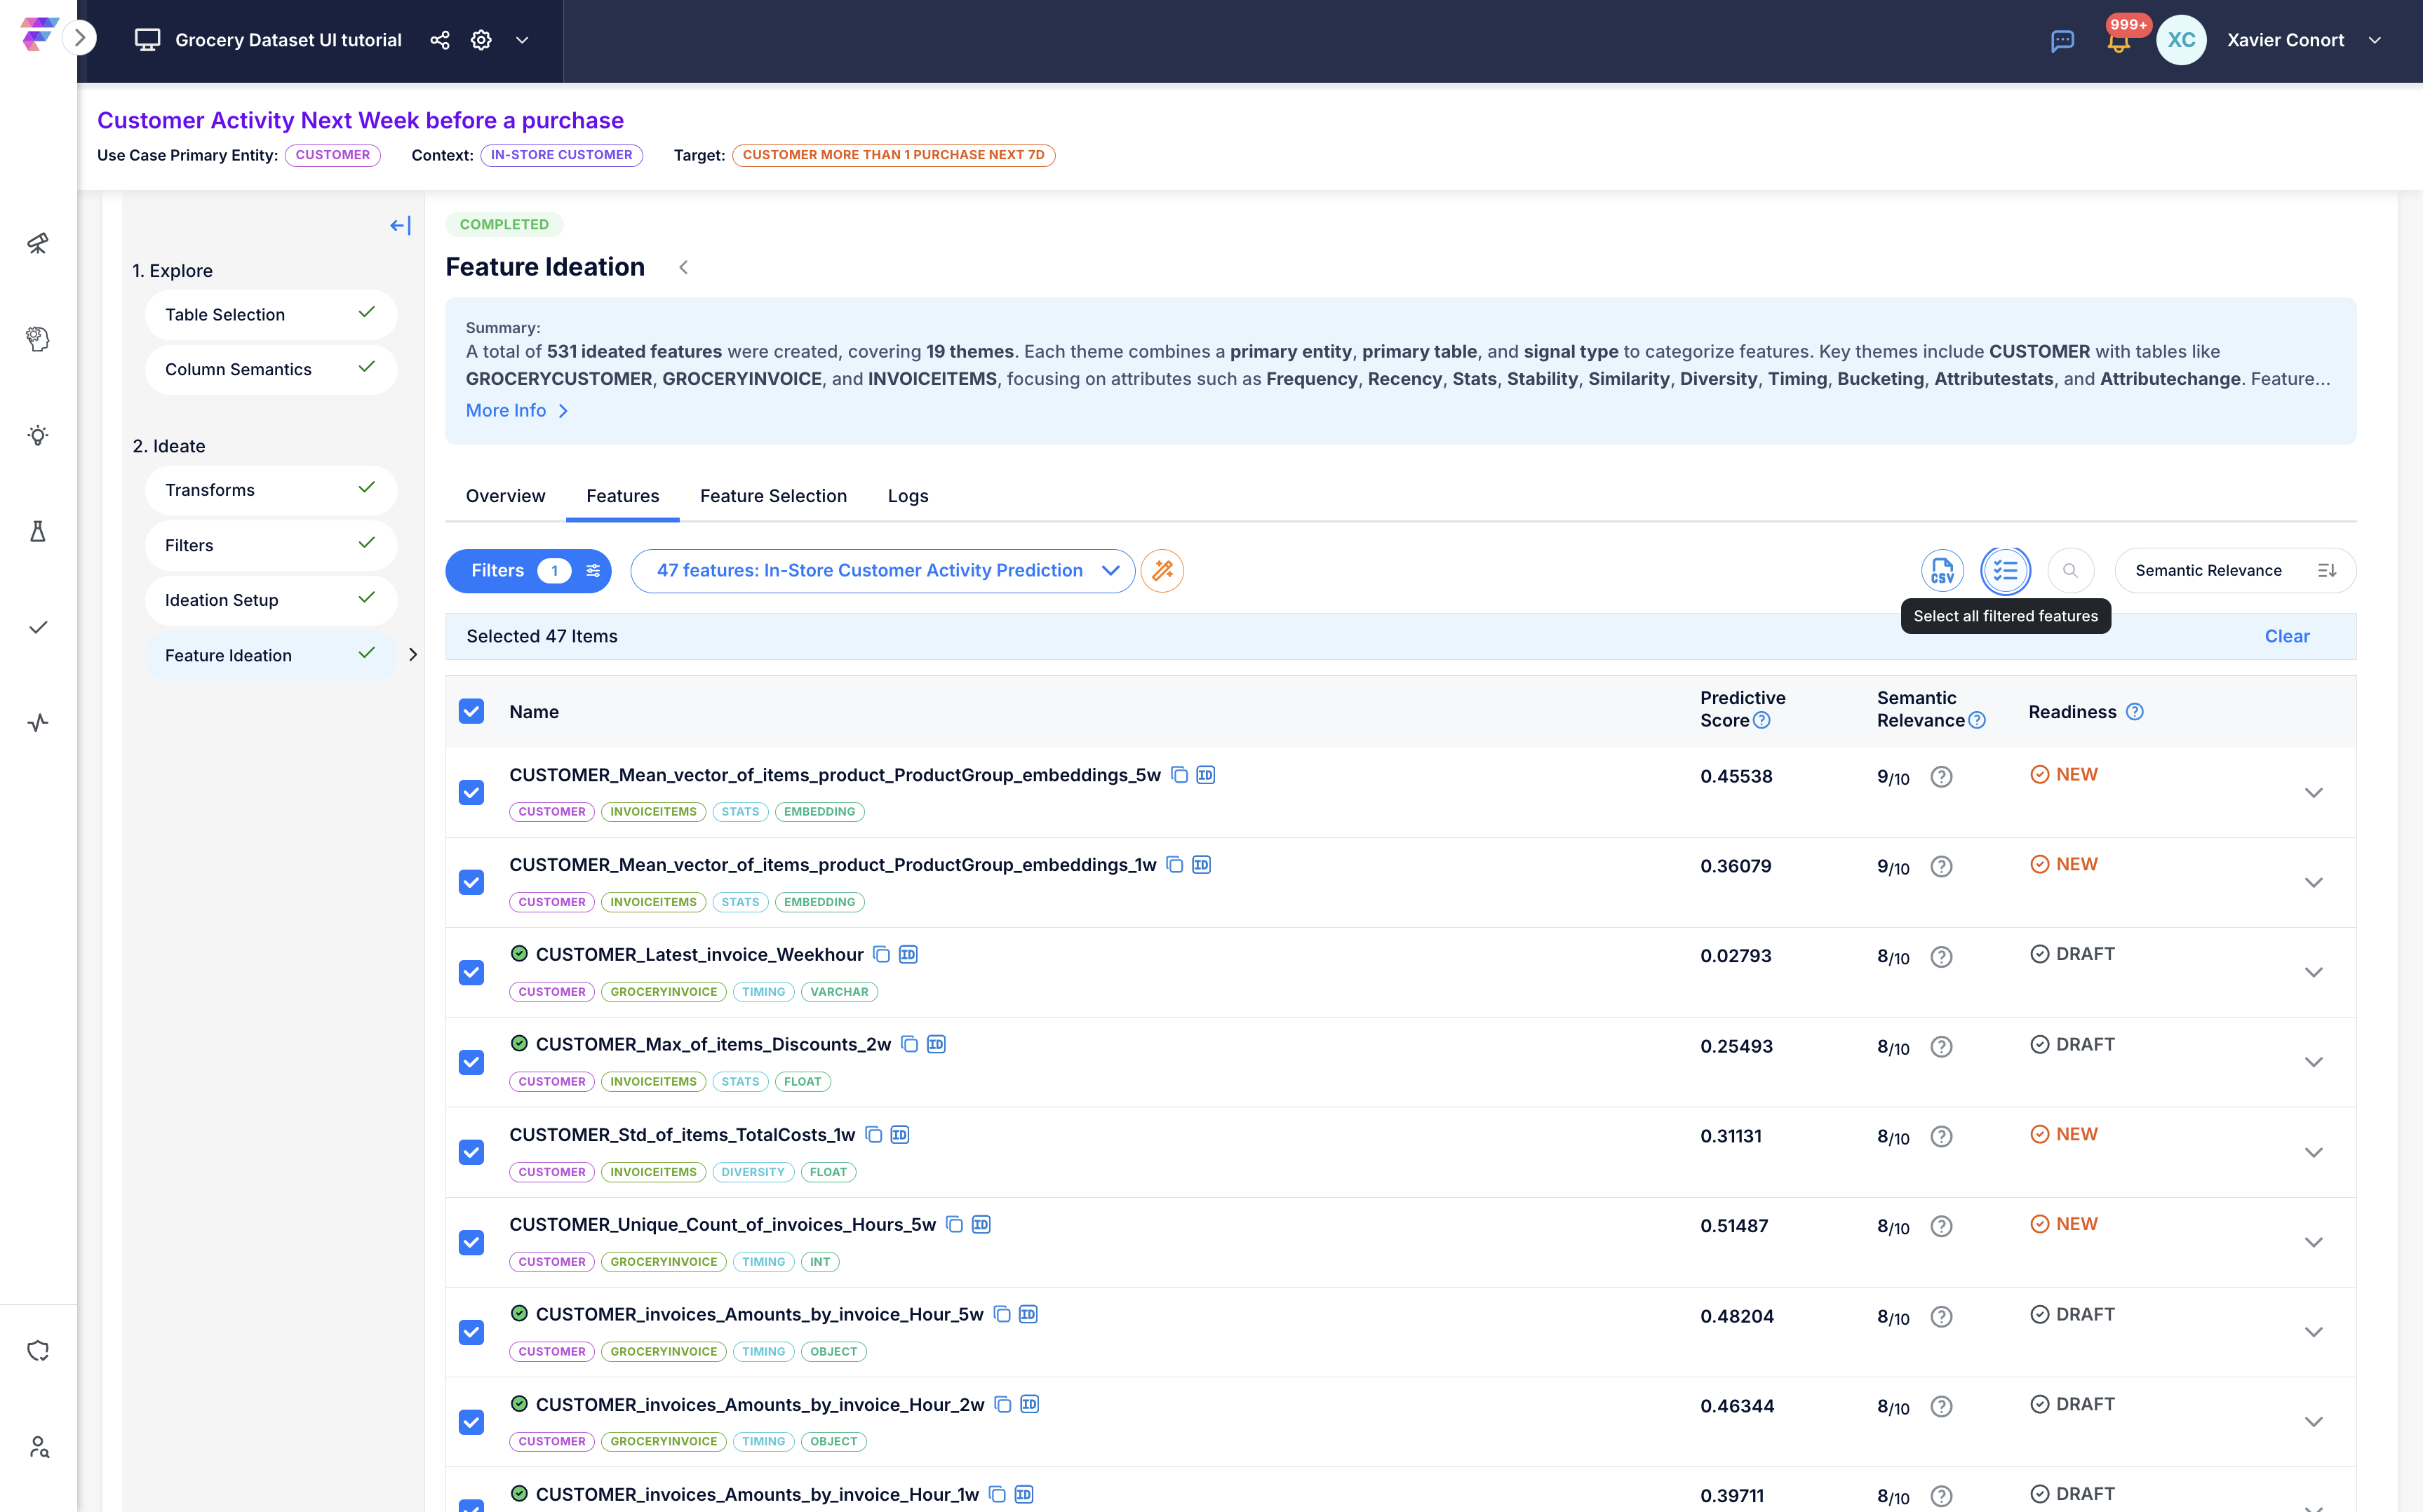
Task: Click the magic wand icon beside feature dropdown
Action: [1162, 570]
